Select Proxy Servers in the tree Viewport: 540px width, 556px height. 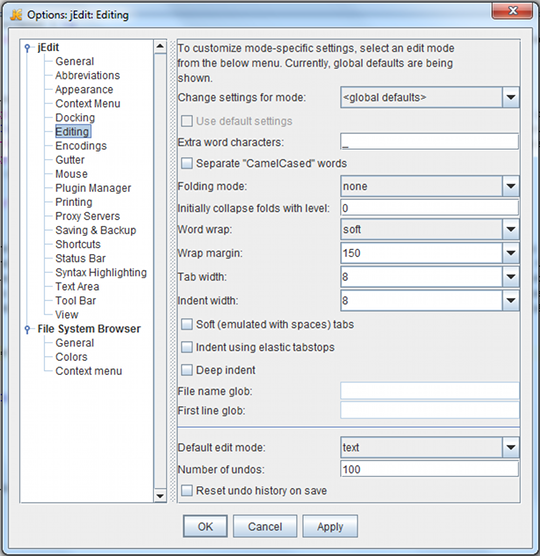(x=88, y=216)
